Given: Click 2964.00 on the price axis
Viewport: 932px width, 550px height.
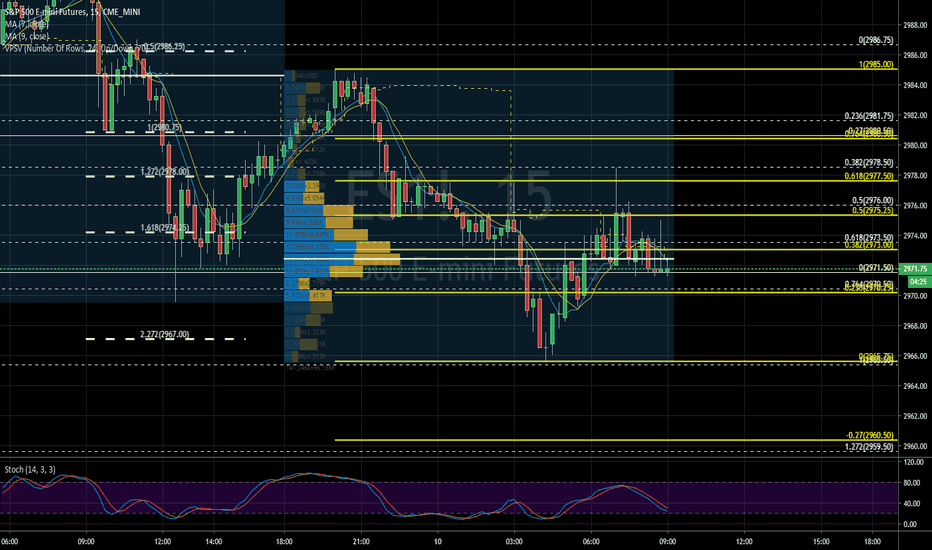Looking at the screenshot, I should pyautogui.click(x=915, y=386).
